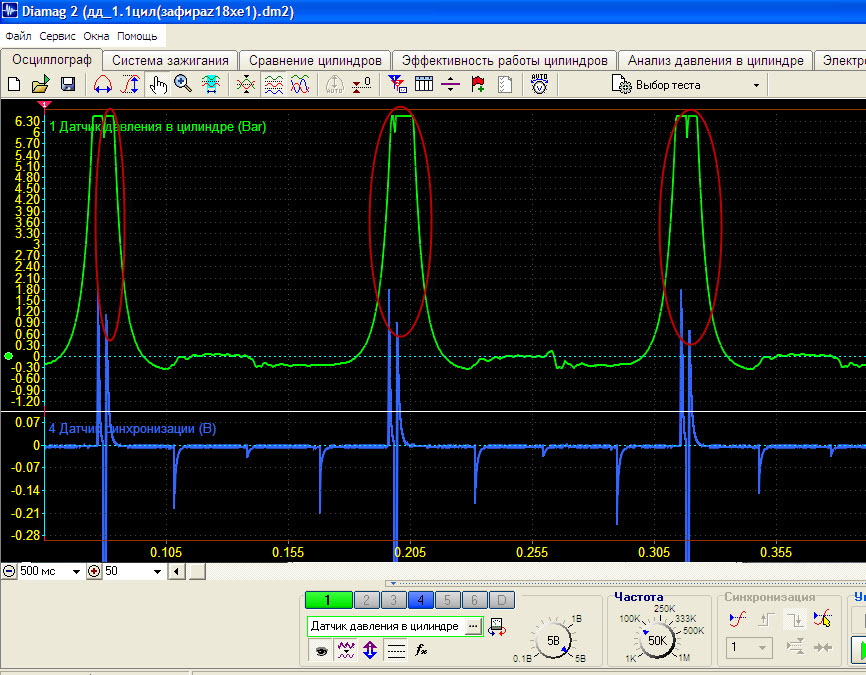This screenshot has height=675, width=866.
Task: Switch to Анализ давления в цилиндре tab
Action: coord(715,61)
